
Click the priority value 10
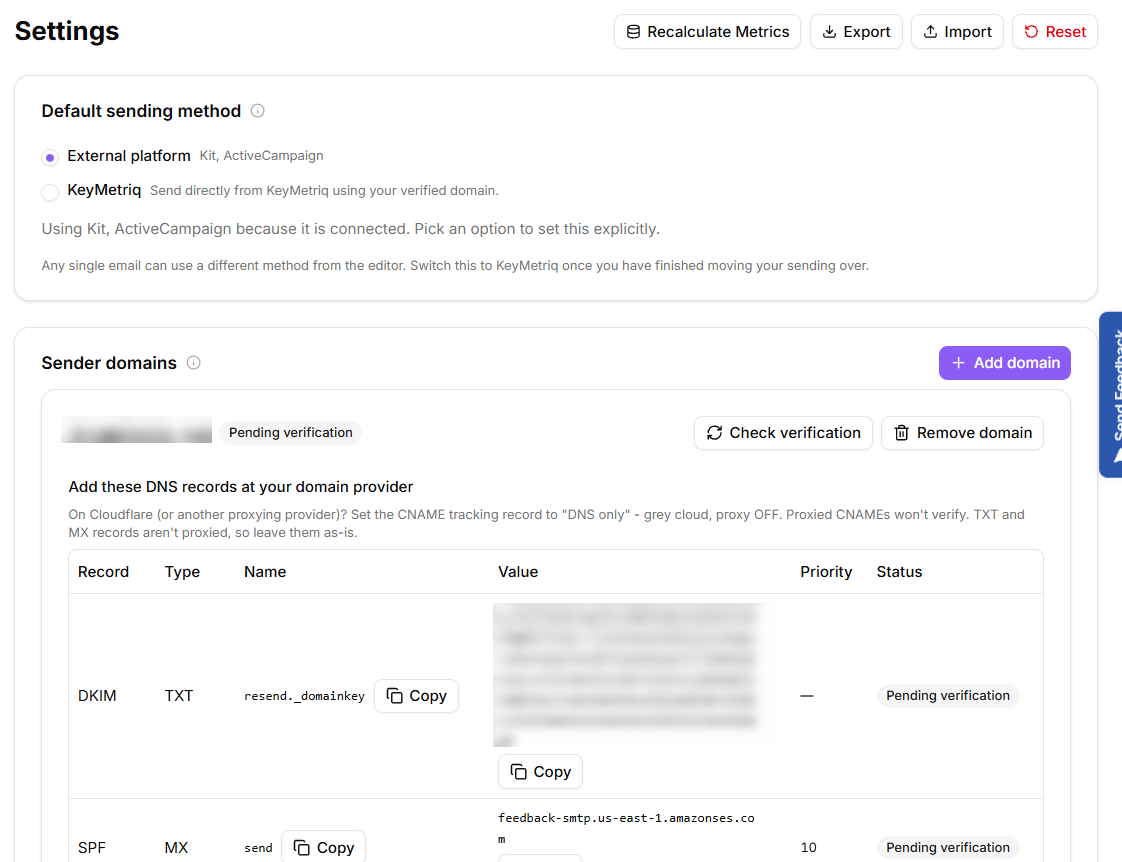[x=808, y=848]
